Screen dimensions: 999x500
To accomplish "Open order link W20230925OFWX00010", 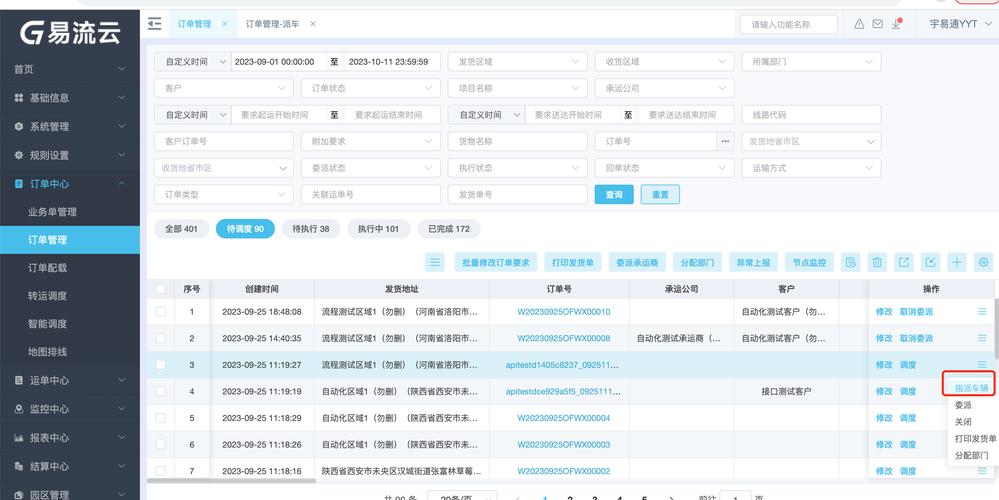I will 564,311.
